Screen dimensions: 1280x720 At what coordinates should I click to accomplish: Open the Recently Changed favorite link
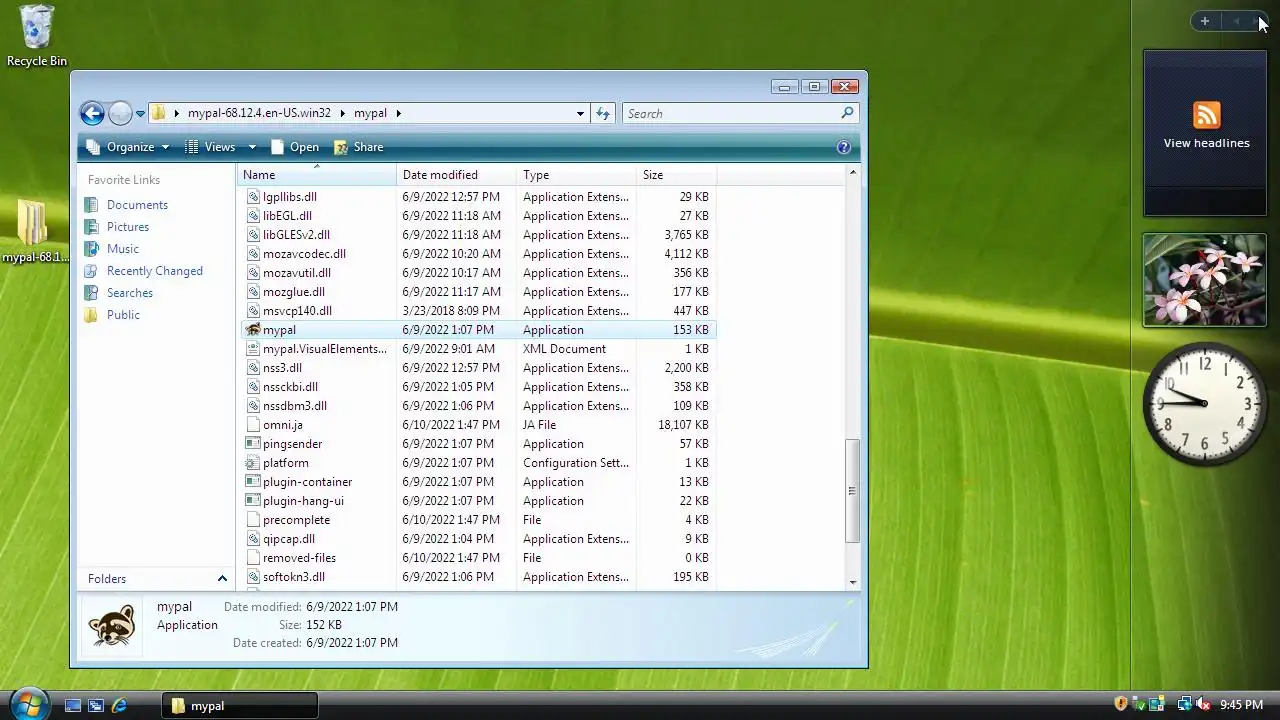[x=155, y=271]
